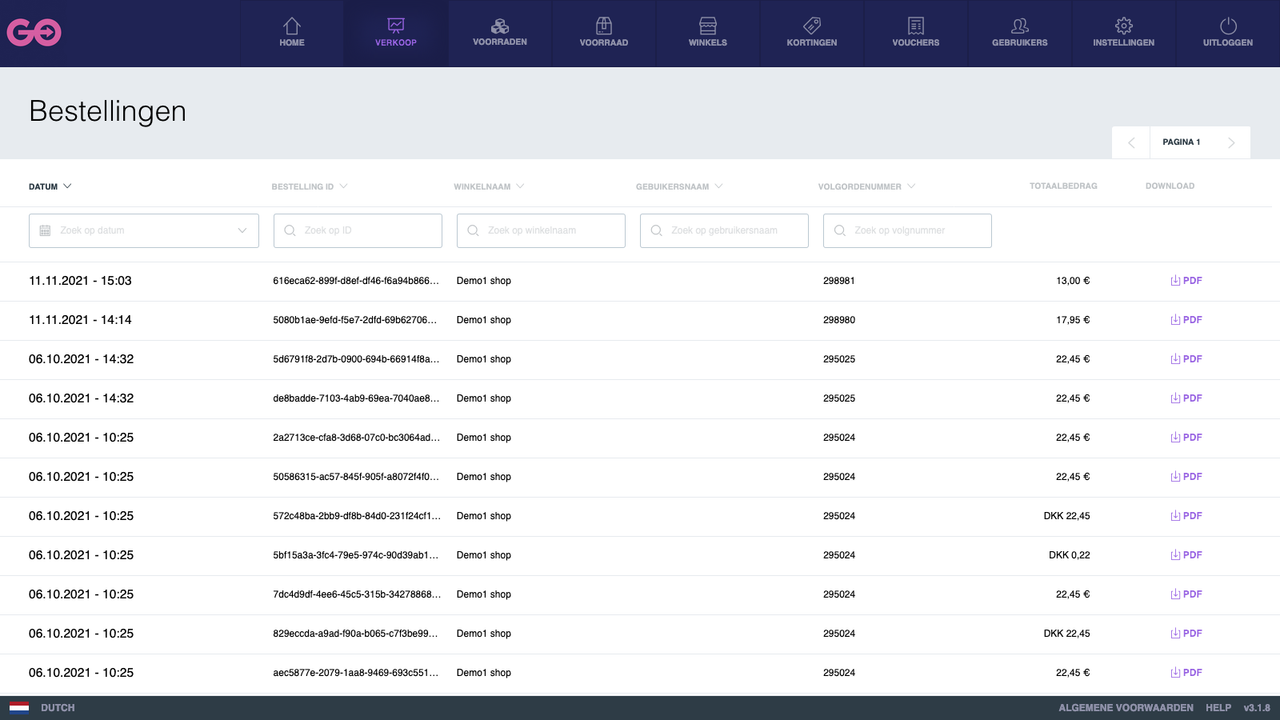Open the Kortingen section
Image resolution: width=1280 pixels, height=720 pixels.
point(812,33)
